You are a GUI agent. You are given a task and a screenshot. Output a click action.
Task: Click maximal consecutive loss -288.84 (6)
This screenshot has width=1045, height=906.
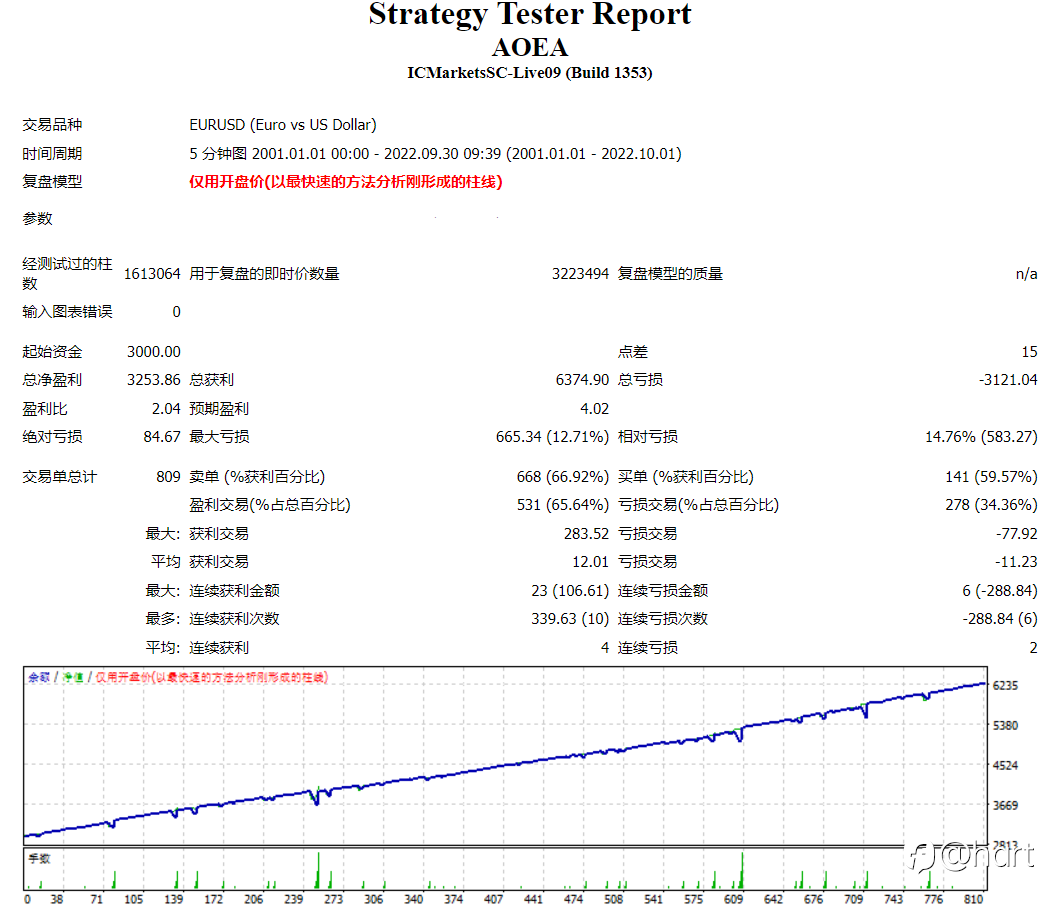coord(1000,619)
